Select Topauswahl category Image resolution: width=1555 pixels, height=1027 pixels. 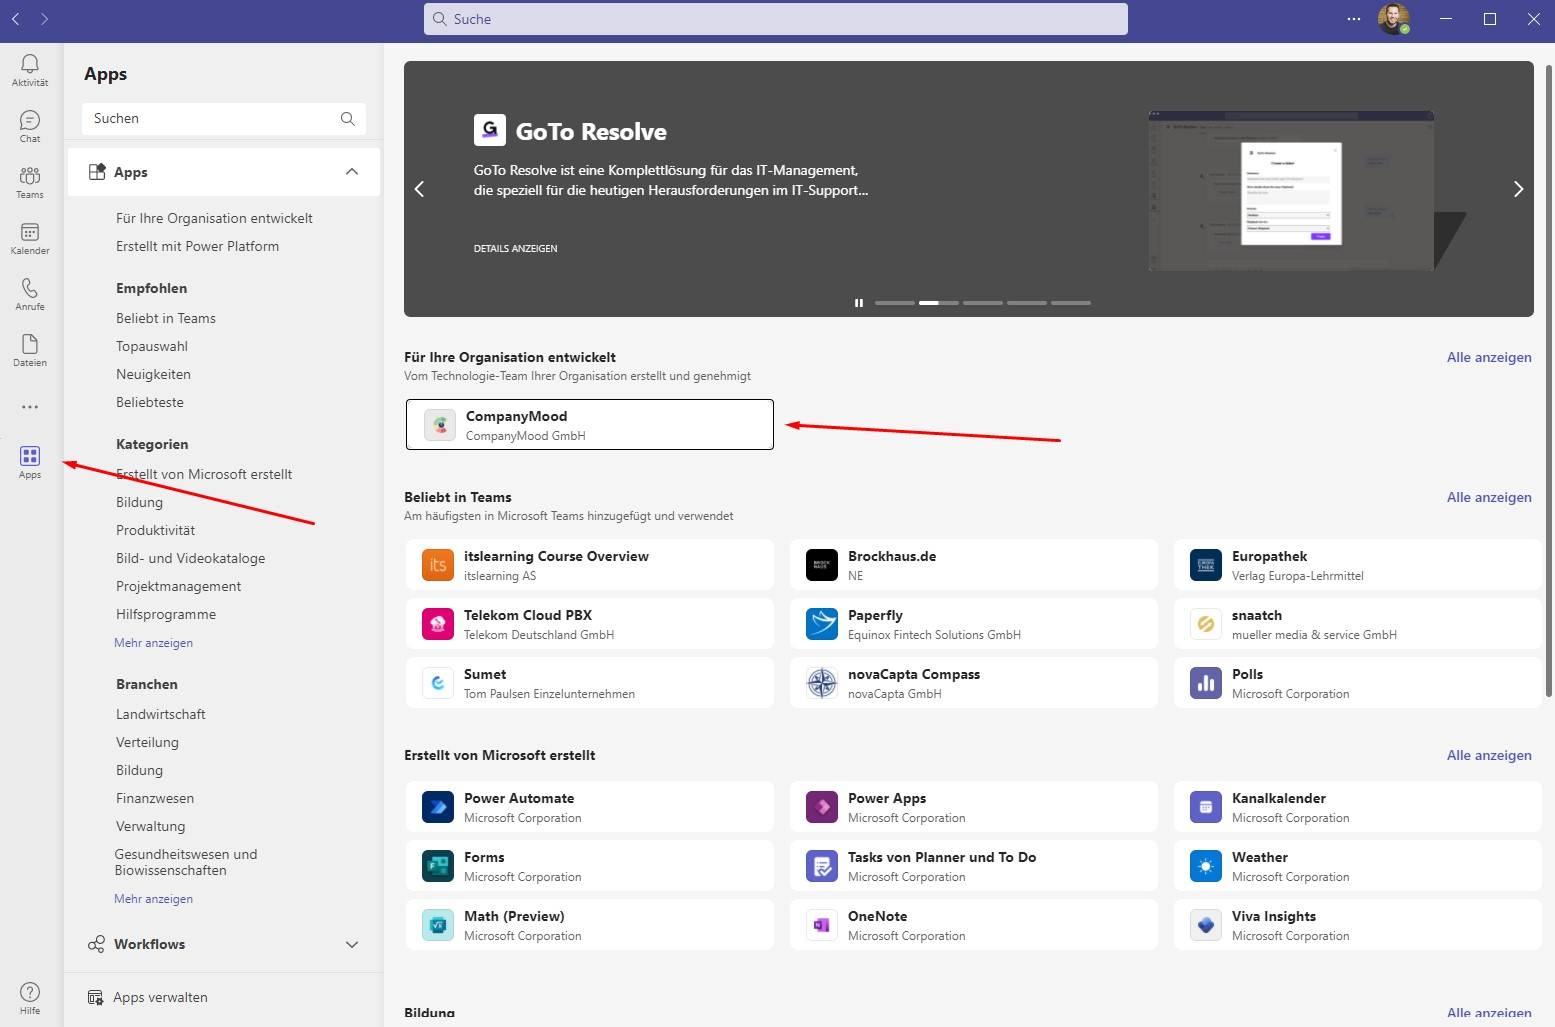152,346
